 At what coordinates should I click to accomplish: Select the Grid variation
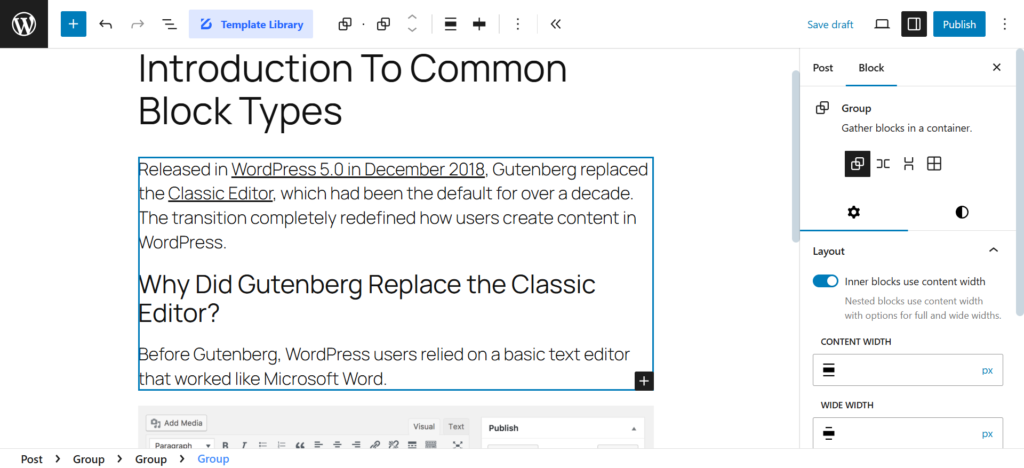[934, 164]
